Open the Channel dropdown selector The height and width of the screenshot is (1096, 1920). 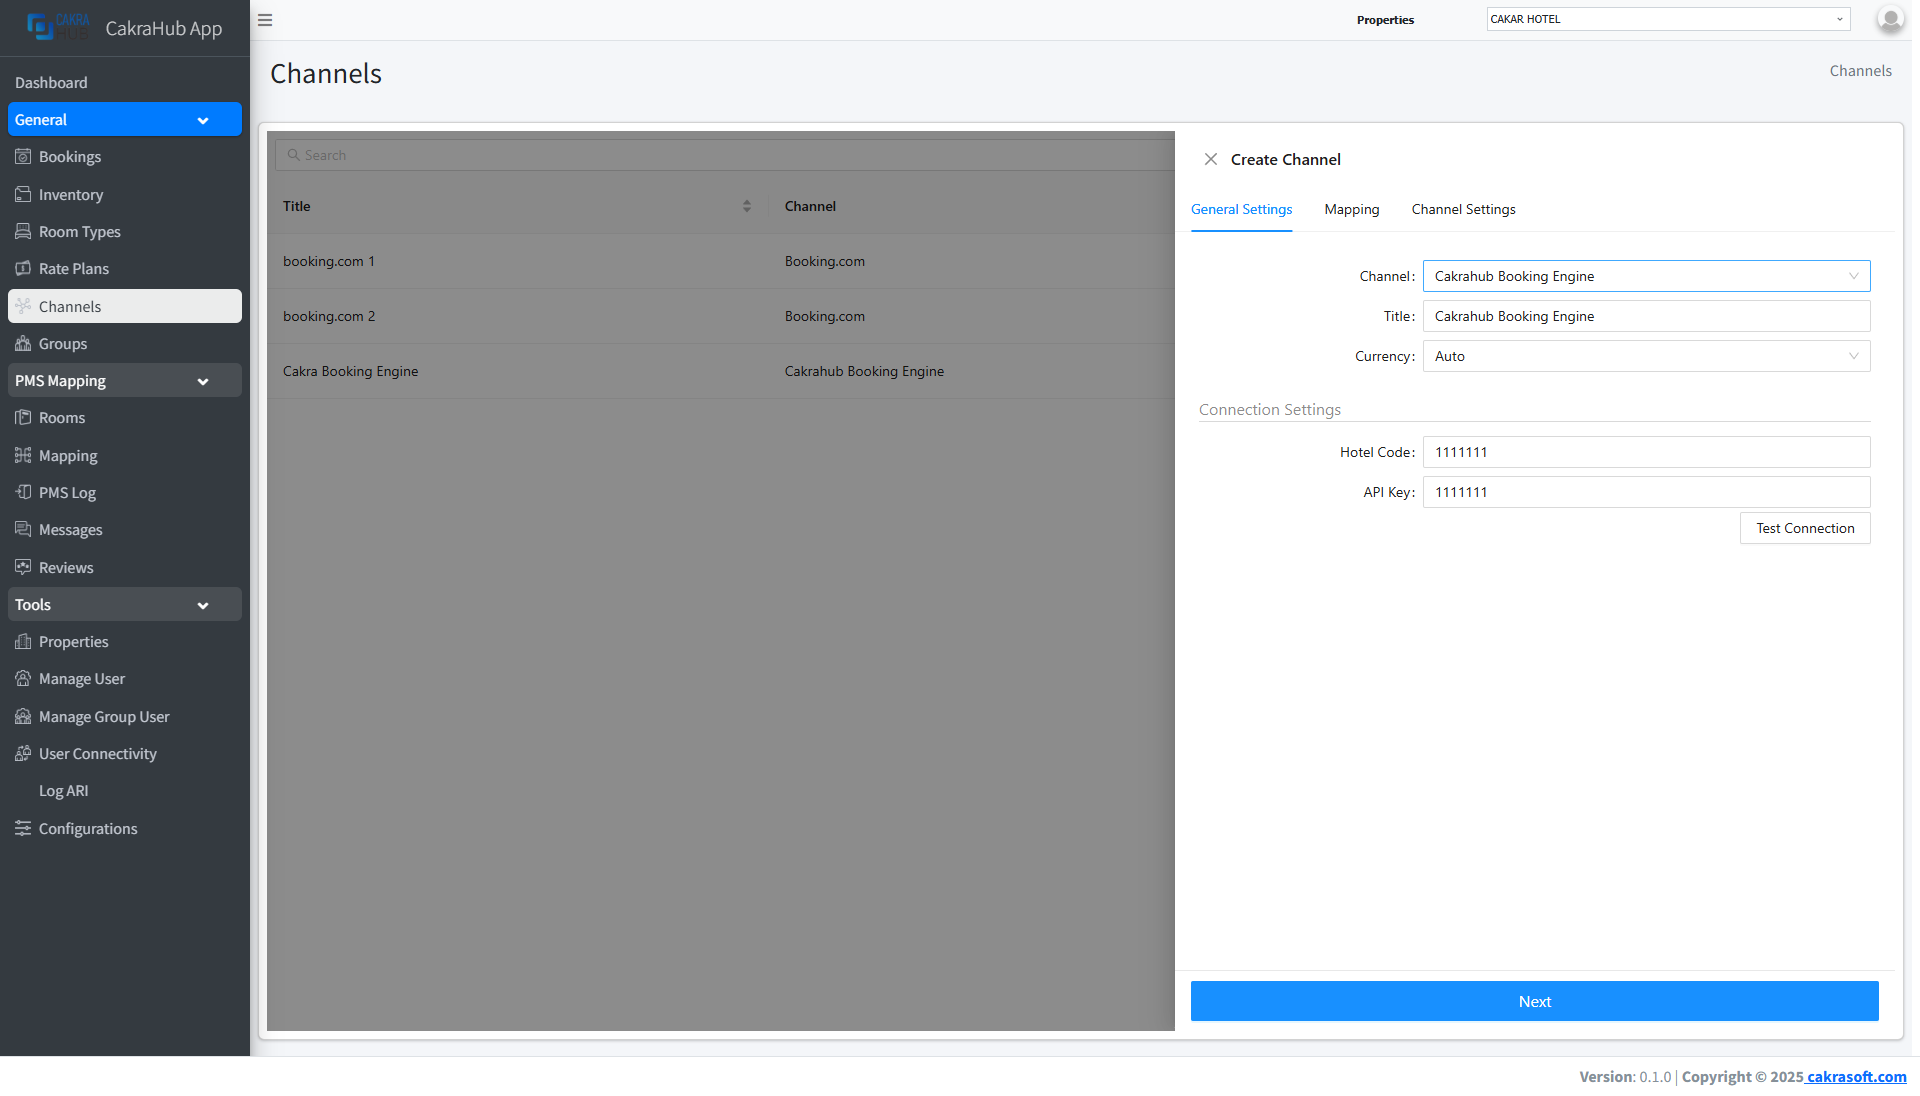(1645, 276)
